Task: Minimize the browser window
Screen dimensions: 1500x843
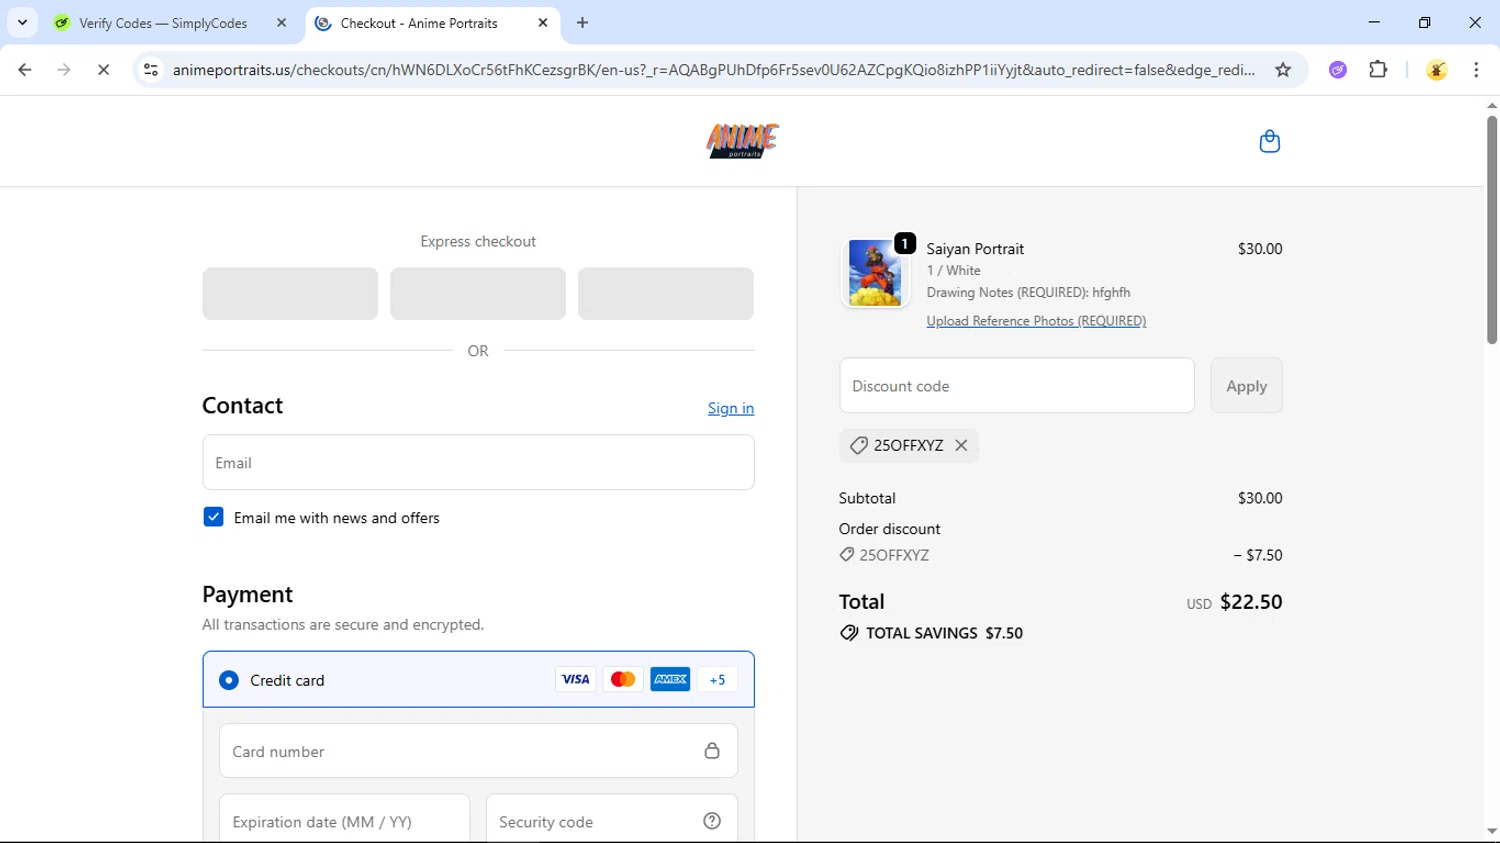Action: tap(1374, 23)
